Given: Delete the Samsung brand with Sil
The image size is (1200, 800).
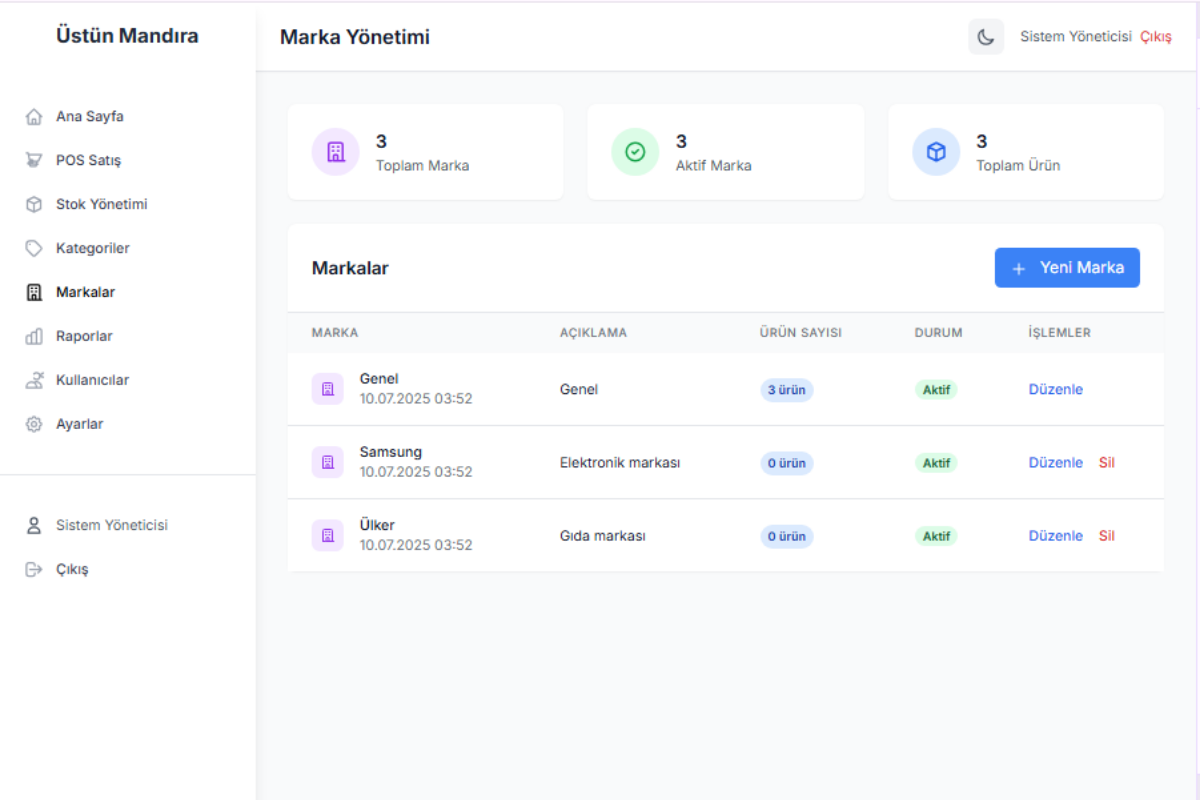Looking at the screenshot, I should pos(1106,463).
